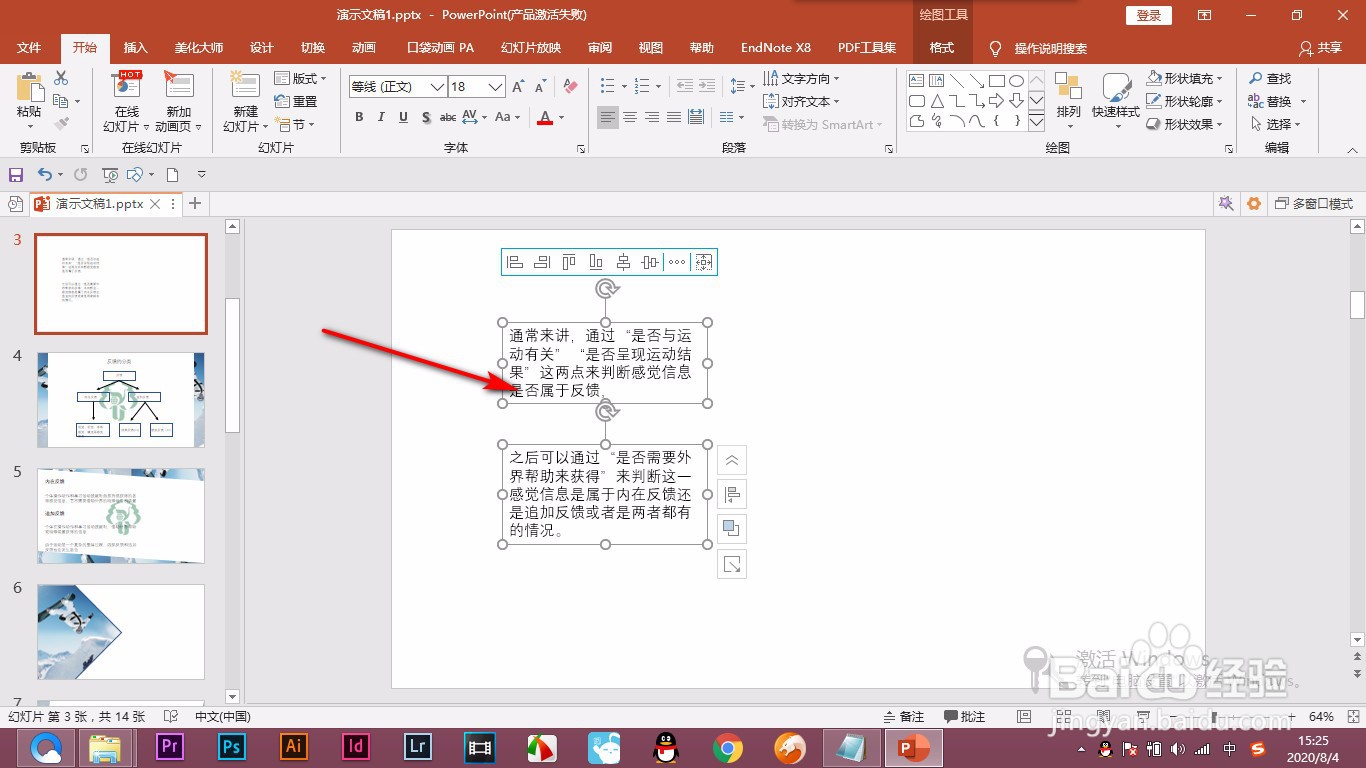1366x768 pixels.
Task: Open the font size dropdown showing 18
Action: pyautogui.click(x=495, y=87)
